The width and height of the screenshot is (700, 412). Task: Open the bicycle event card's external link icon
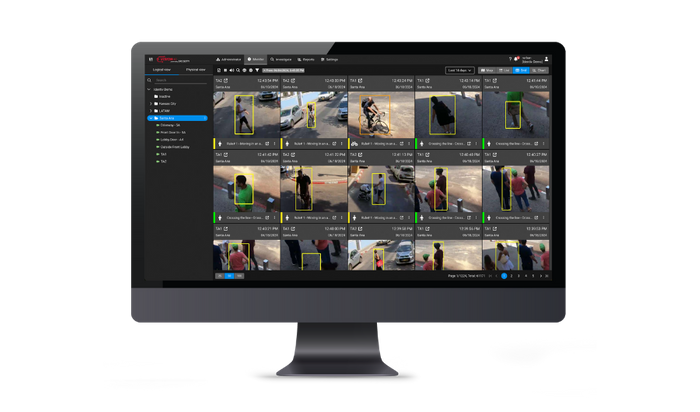click(358, 79)
